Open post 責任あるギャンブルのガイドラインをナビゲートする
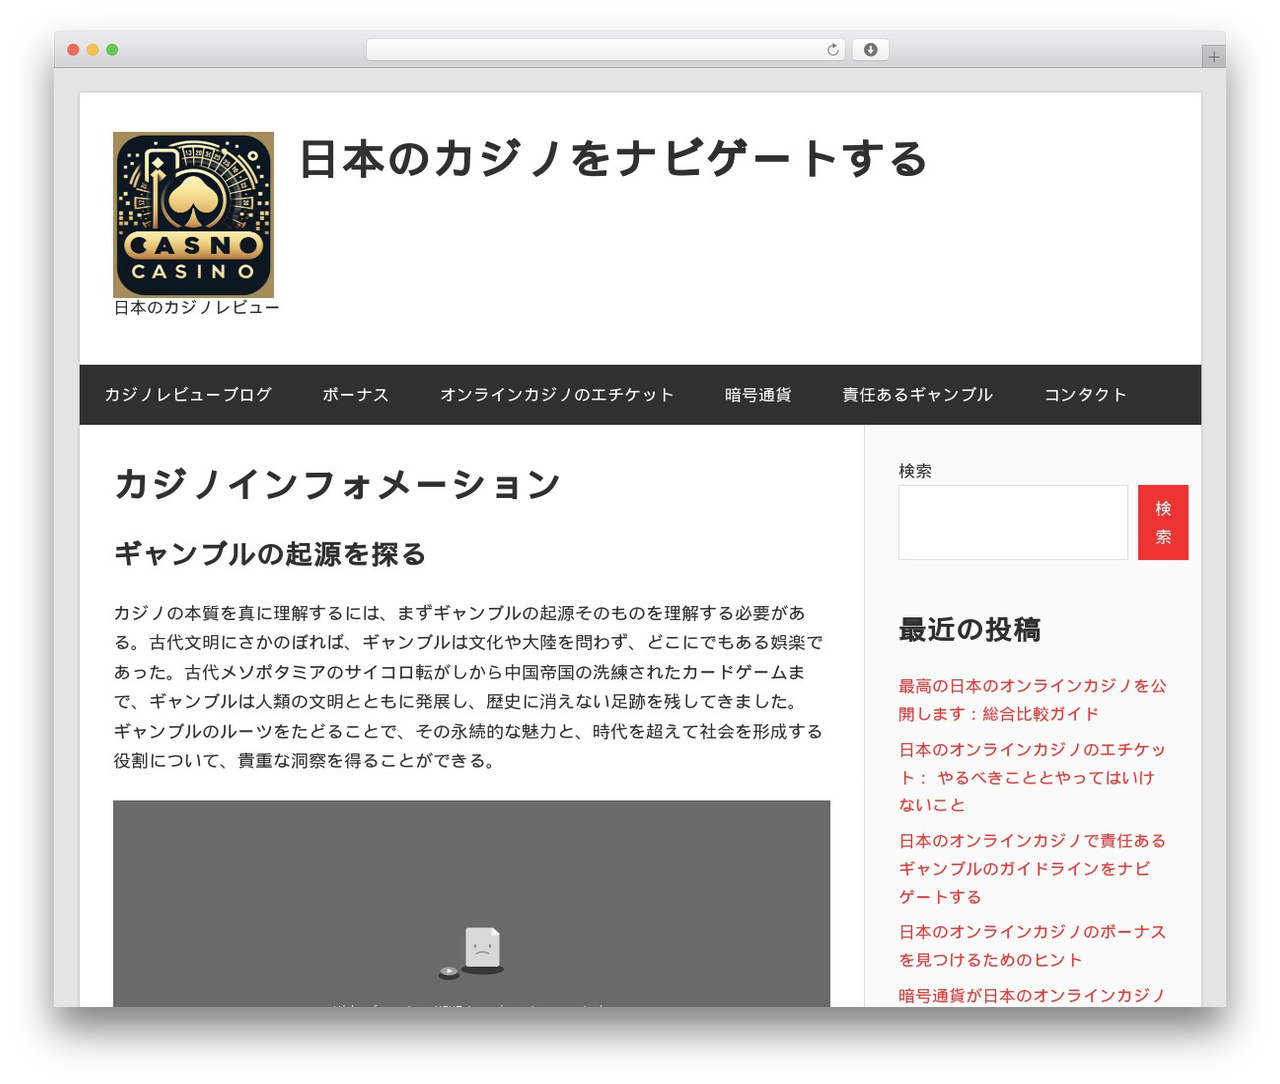Screen dimensions: 1280x1084 tap(1032, 868)
